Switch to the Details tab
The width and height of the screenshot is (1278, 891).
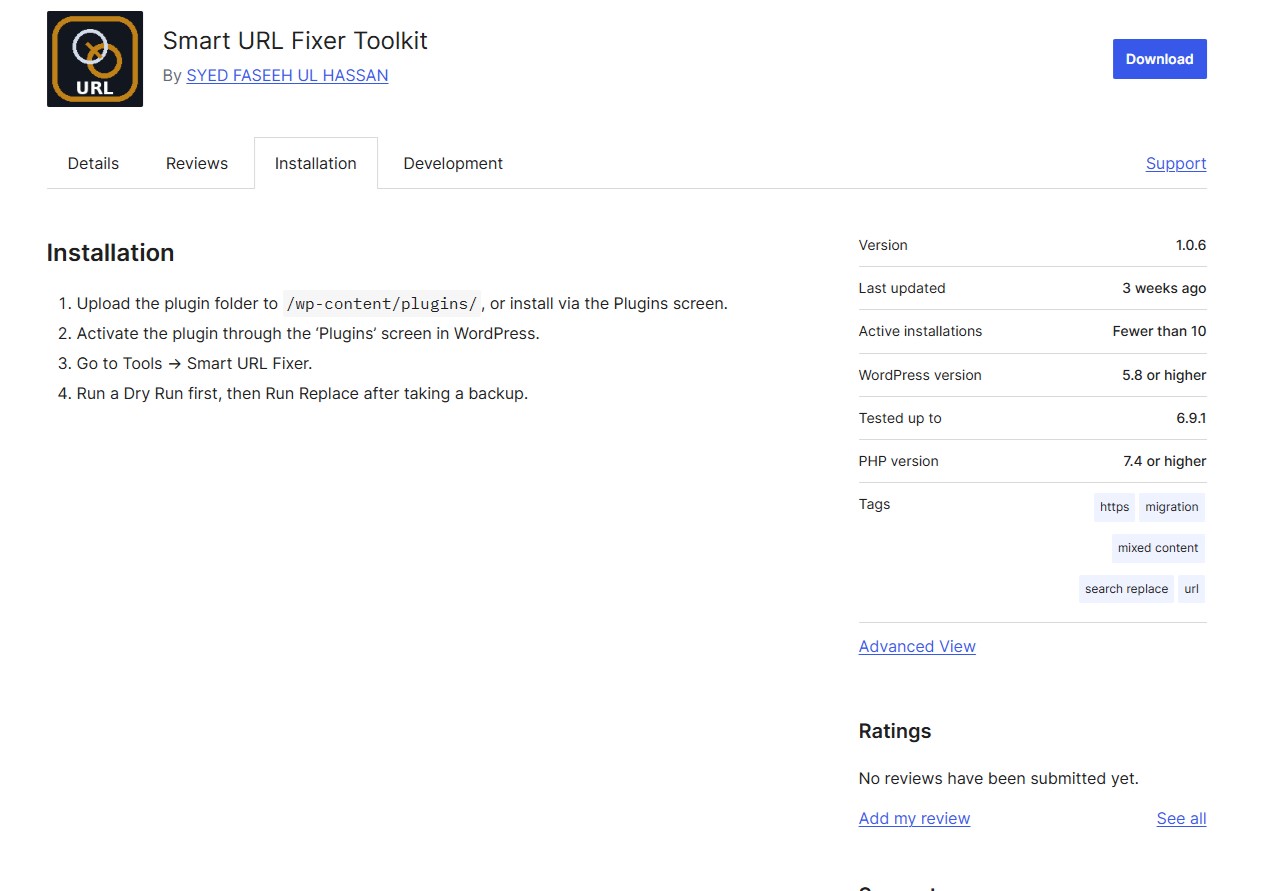coord(93,164)
